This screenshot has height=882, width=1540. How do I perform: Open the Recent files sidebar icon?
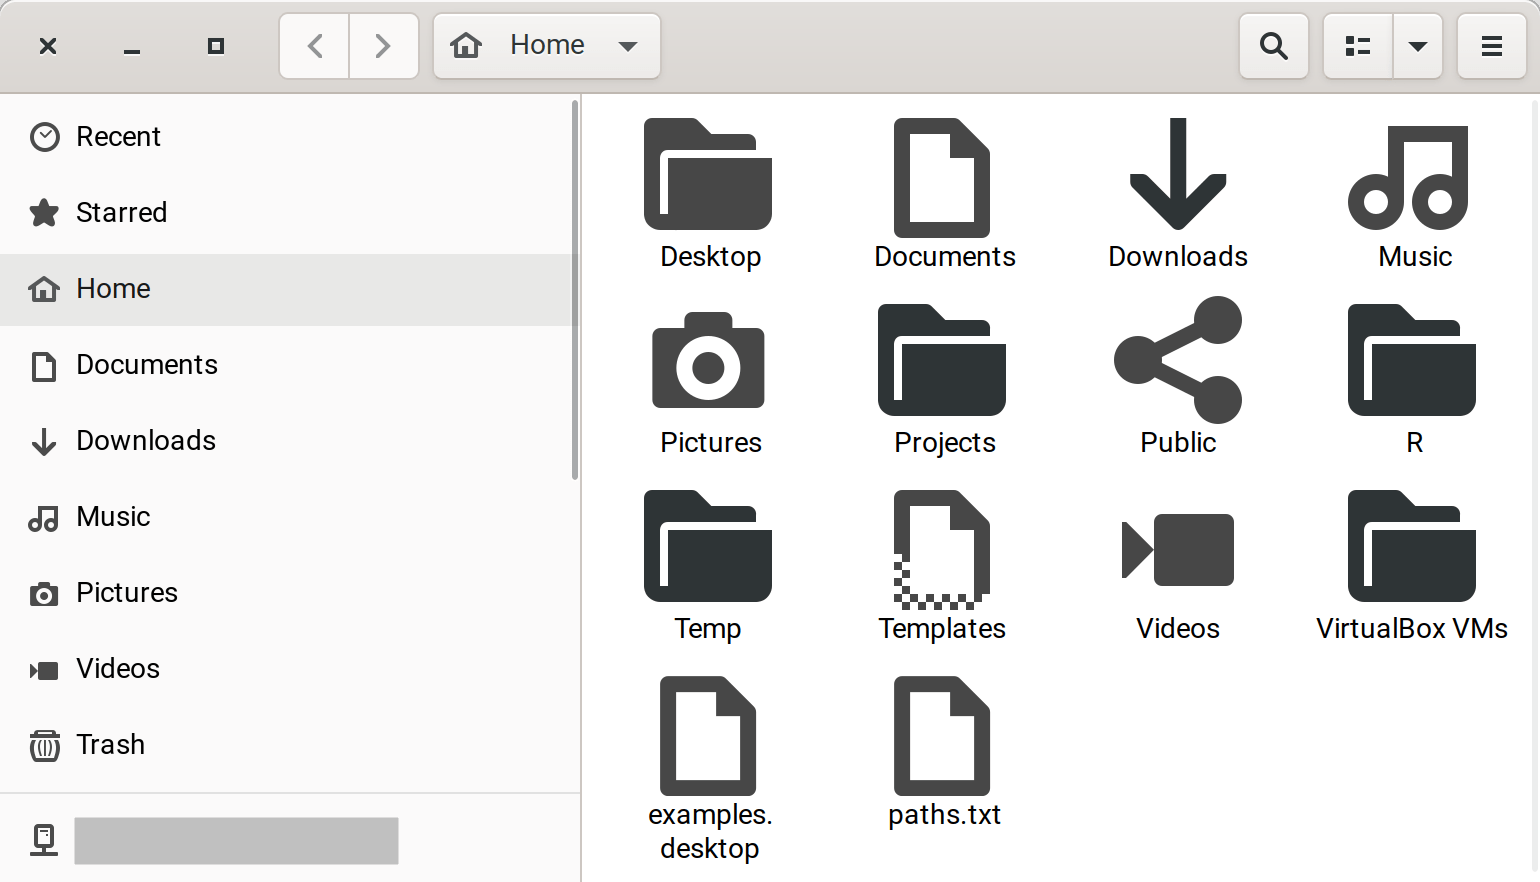(x=118, y=136)
